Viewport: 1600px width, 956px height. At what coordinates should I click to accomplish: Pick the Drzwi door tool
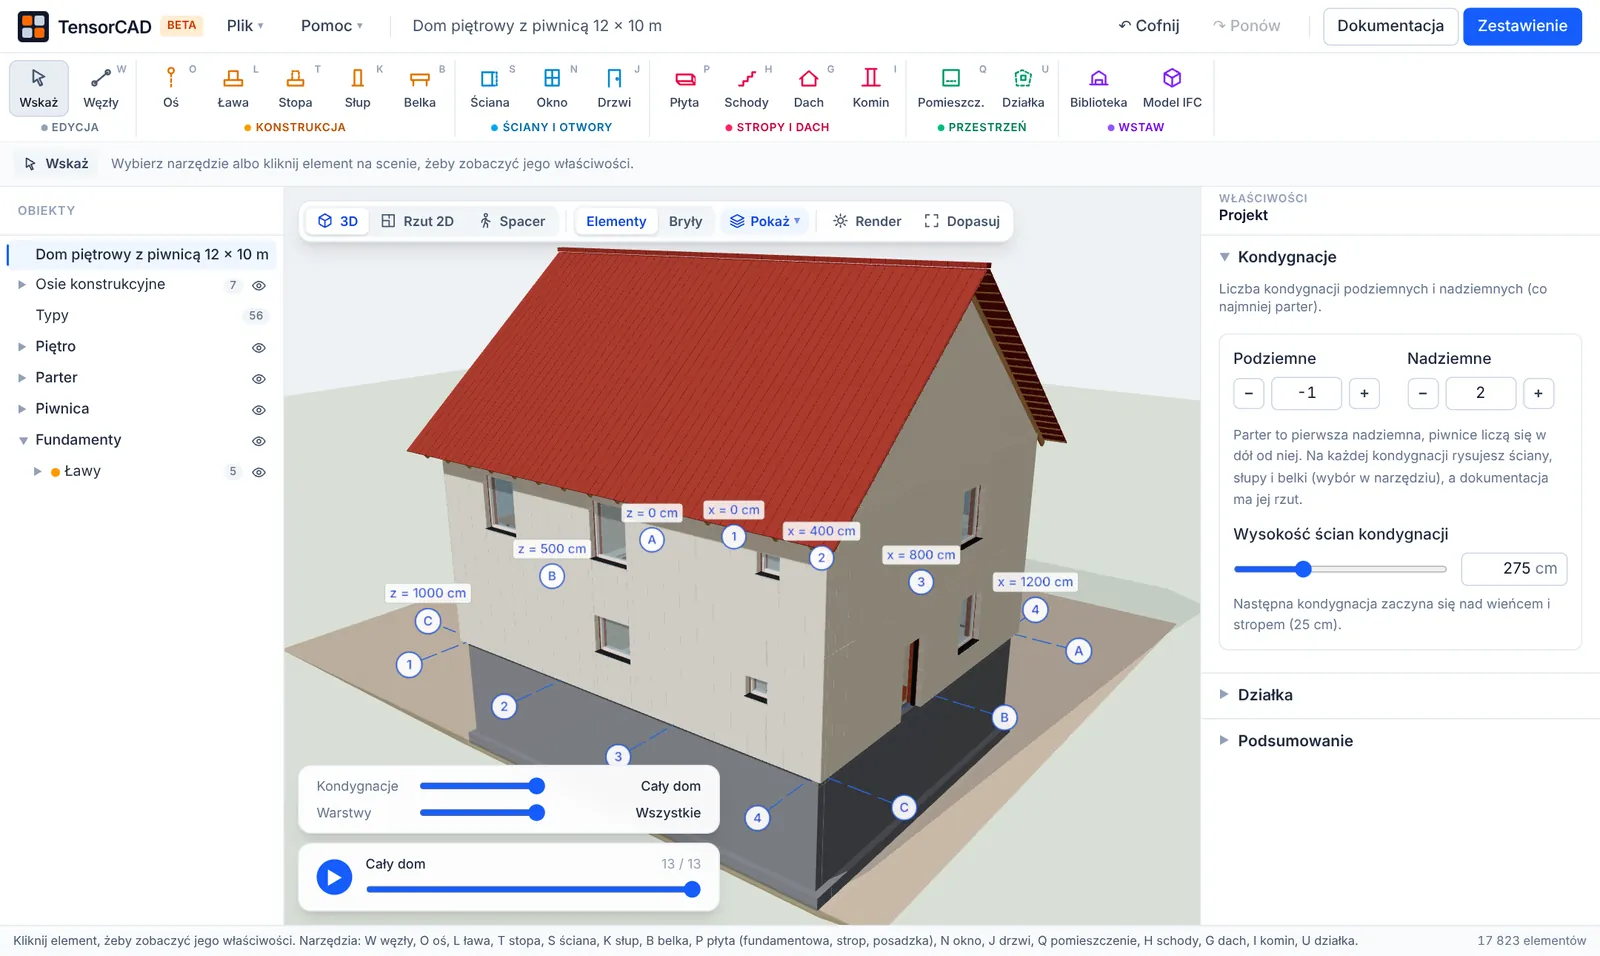point(614,87)
